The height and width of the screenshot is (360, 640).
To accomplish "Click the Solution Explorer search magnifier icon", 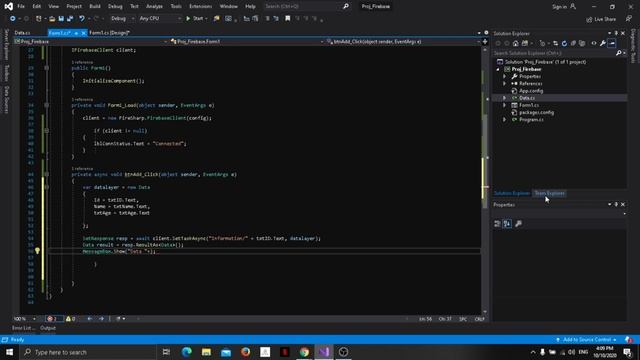I will click(x=618, y=53).
